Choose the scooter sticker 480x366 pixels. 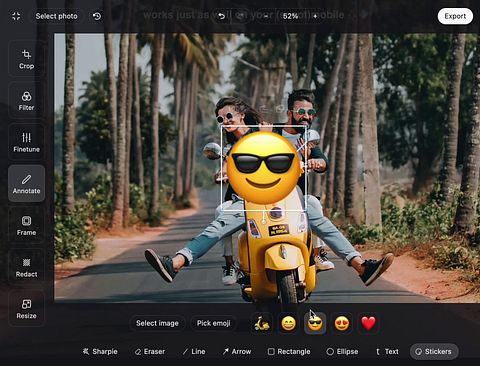point(262,323)
